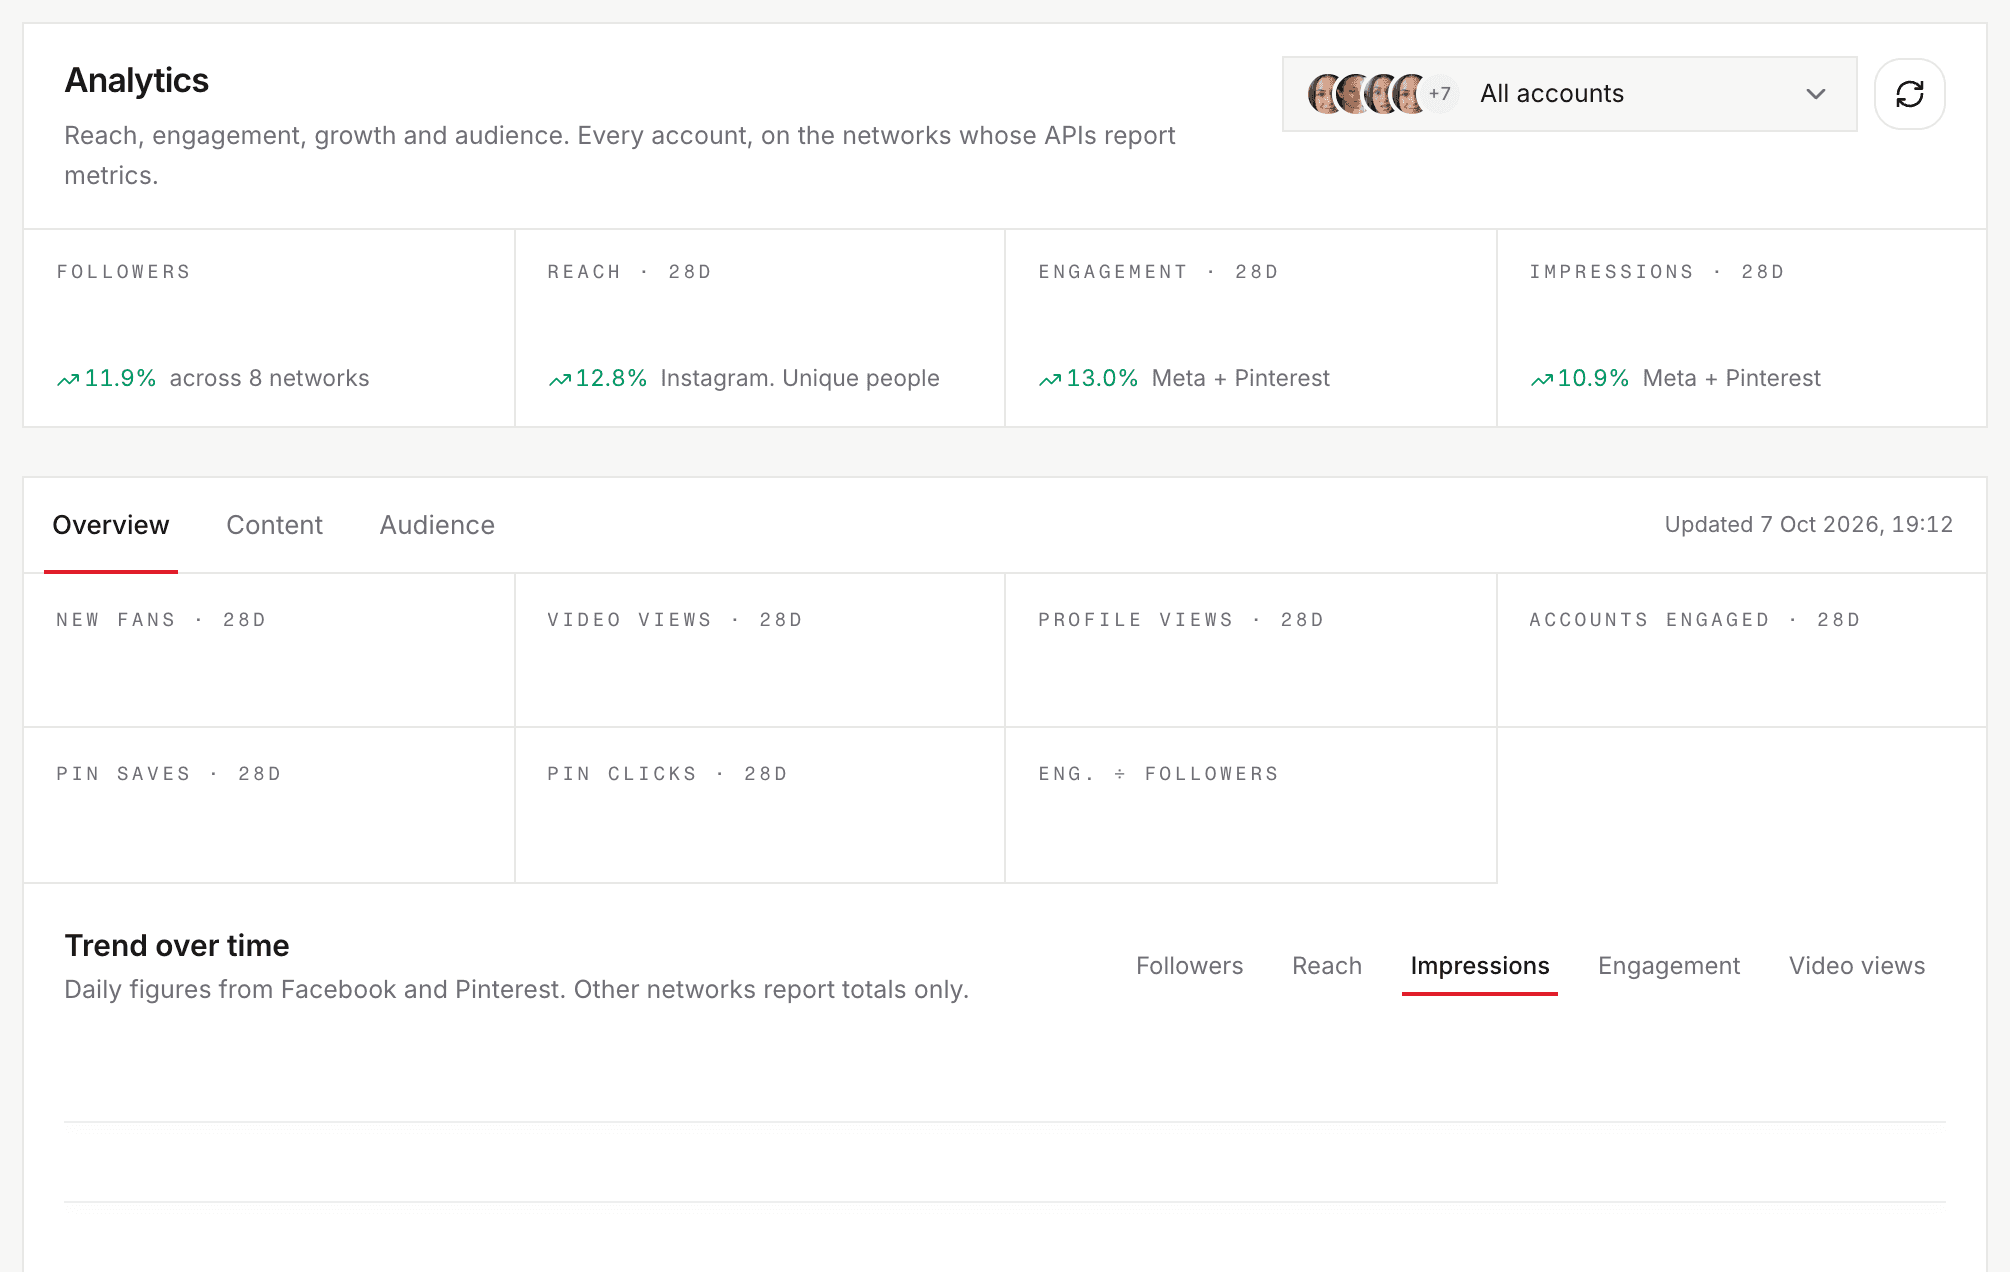The width and height of the screenshot is (2010, 1272).
Task: Select Impressions trend metric
Action: click(x=1479, y=966)
